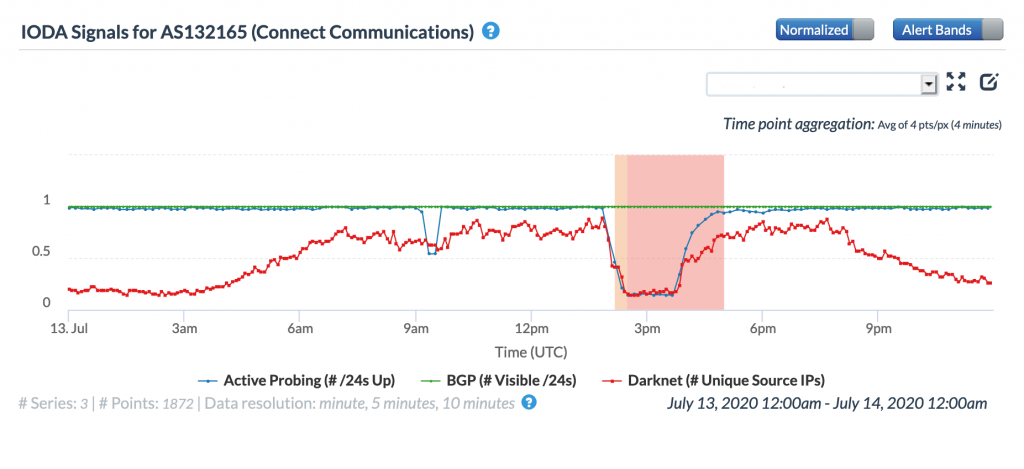Click the help icon next to Data resolution

[x=529, y=403]
